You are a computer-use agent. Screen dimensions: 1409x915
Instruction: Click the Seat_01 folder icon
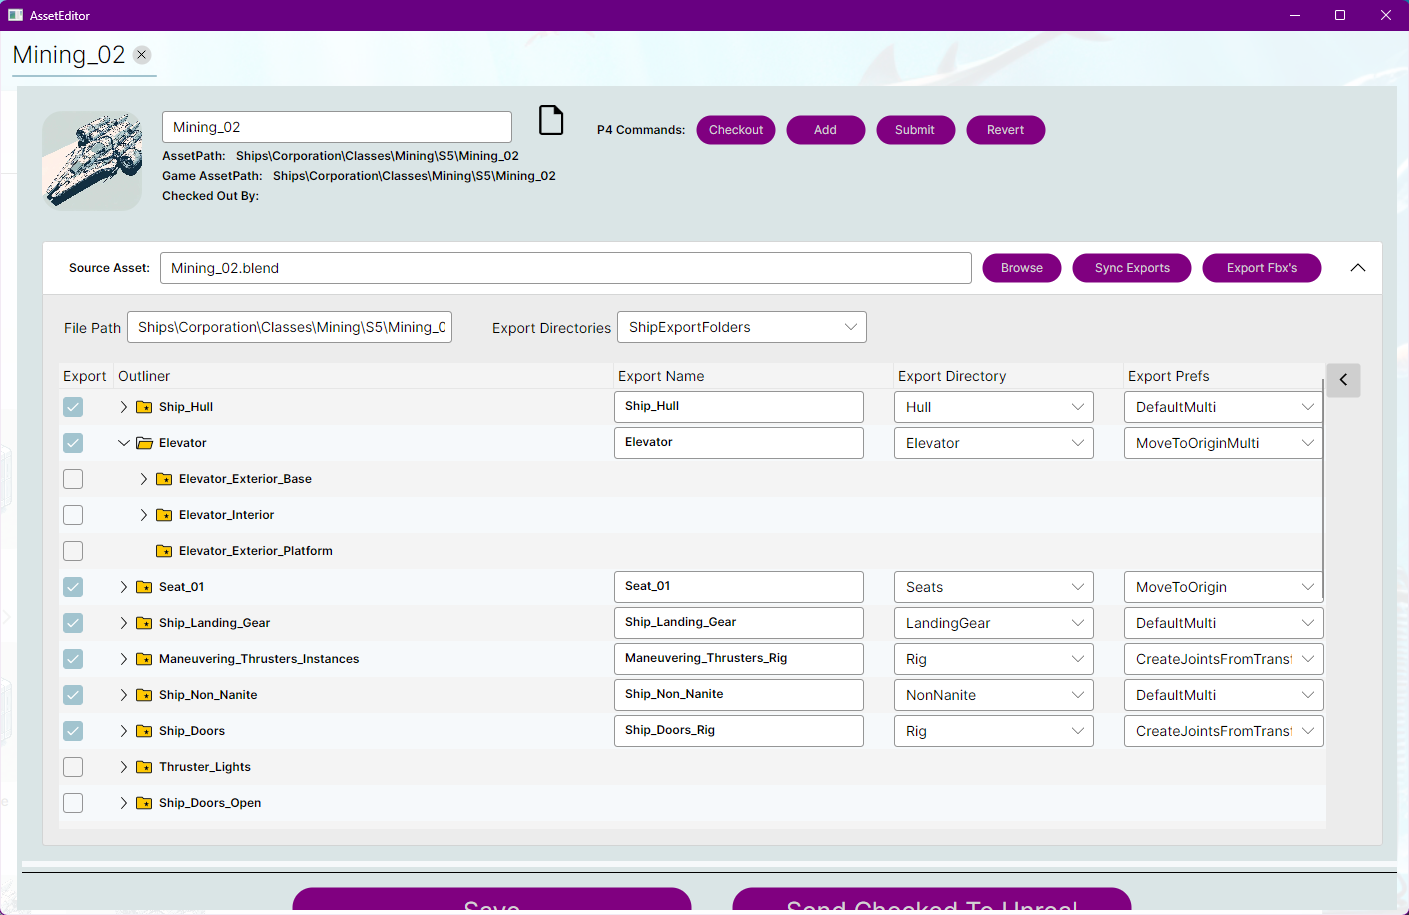coord(144,587)
